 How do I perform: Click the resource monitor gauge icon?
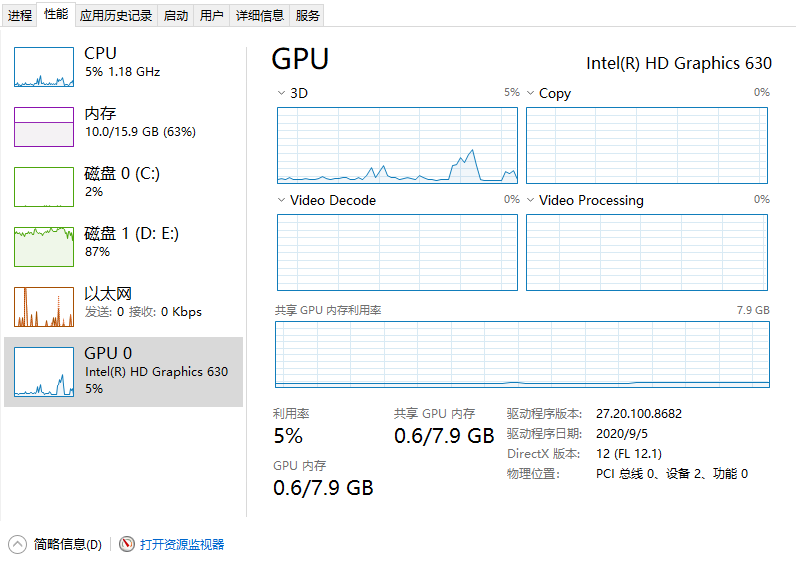[x=126, y=544]
